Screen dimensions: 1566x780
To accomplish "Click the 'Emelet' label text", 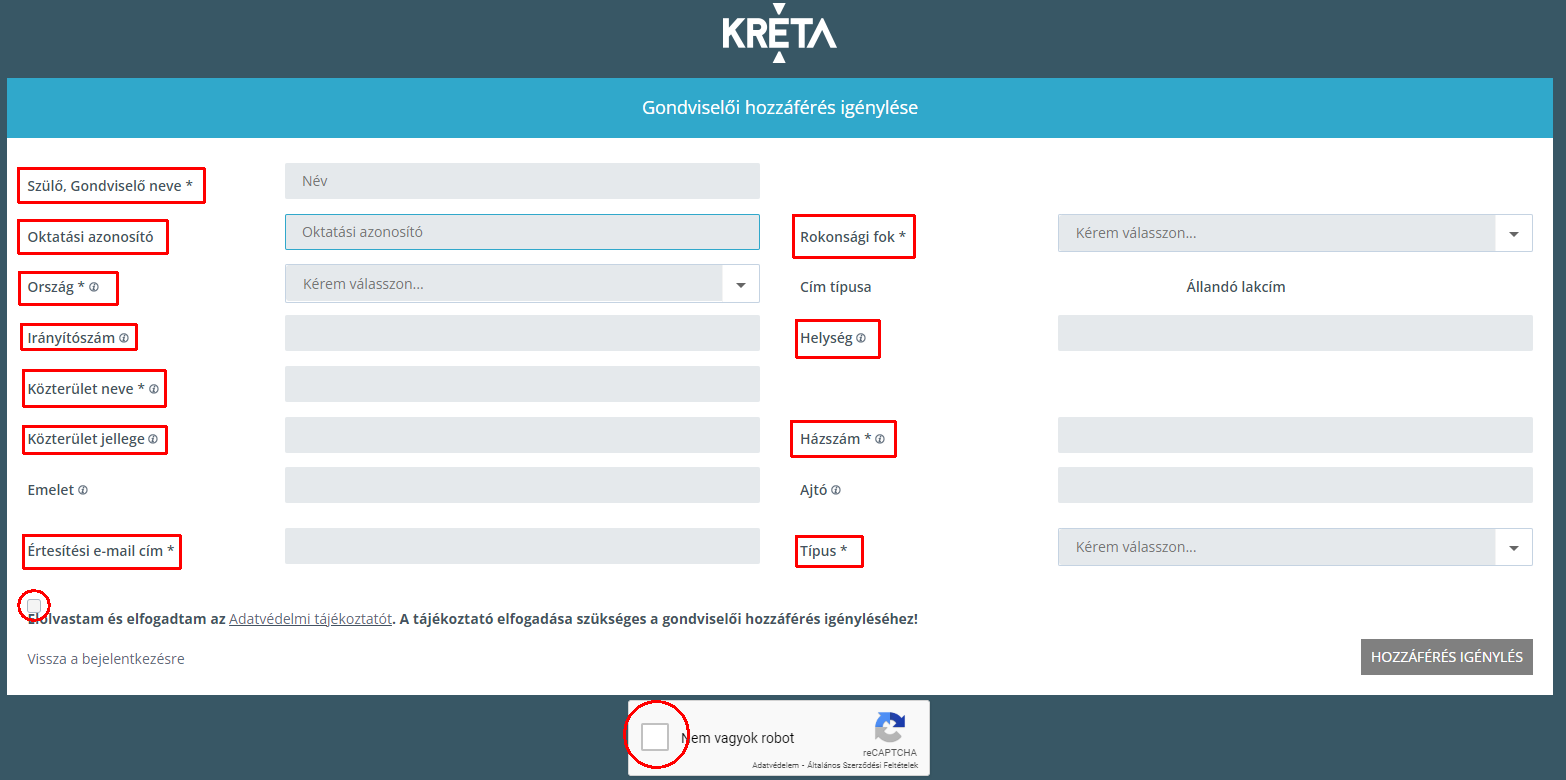I will [x=51, y=490].
